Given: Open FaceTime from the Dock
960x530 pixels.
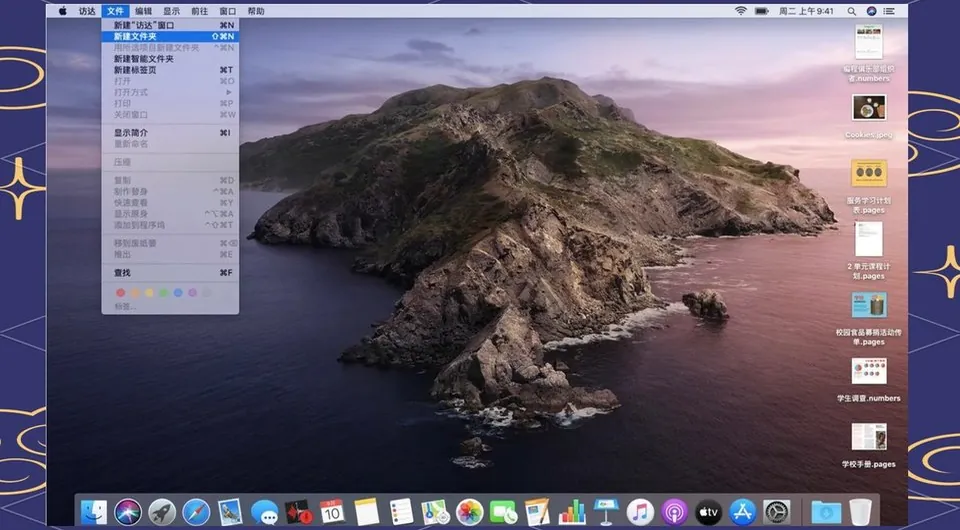Looking at the screenshot, I should (x=504, y=512).
